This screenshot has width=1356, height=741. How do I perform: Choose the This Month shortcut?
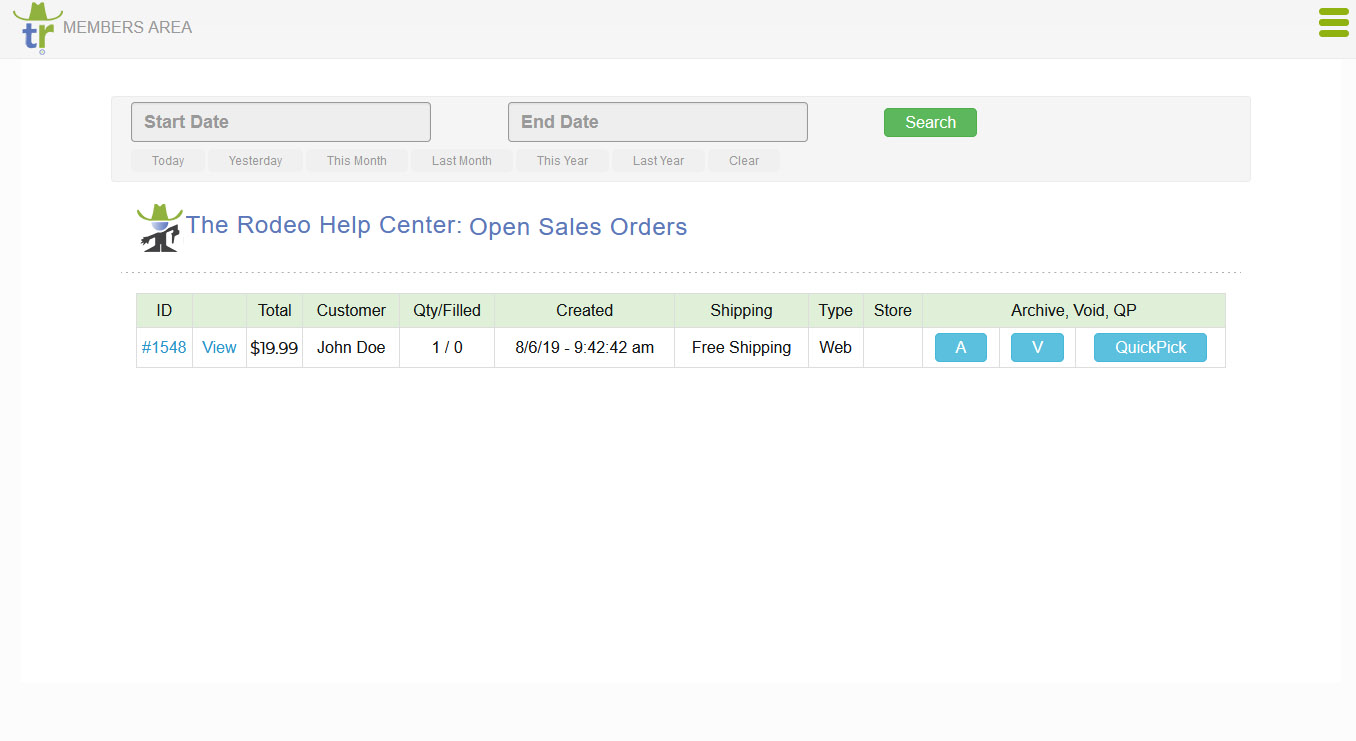(x=357, y=161)
